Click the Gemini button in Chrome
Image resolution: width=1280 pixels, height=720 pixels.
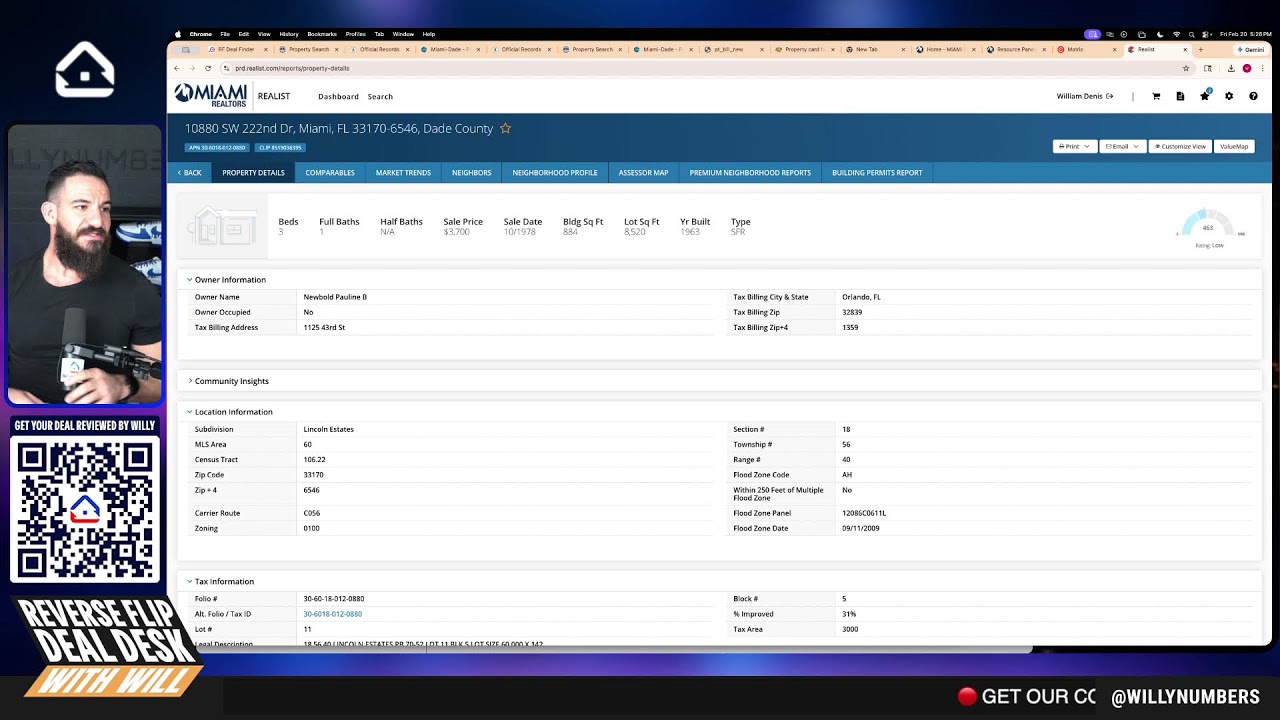coord(1251,49)
